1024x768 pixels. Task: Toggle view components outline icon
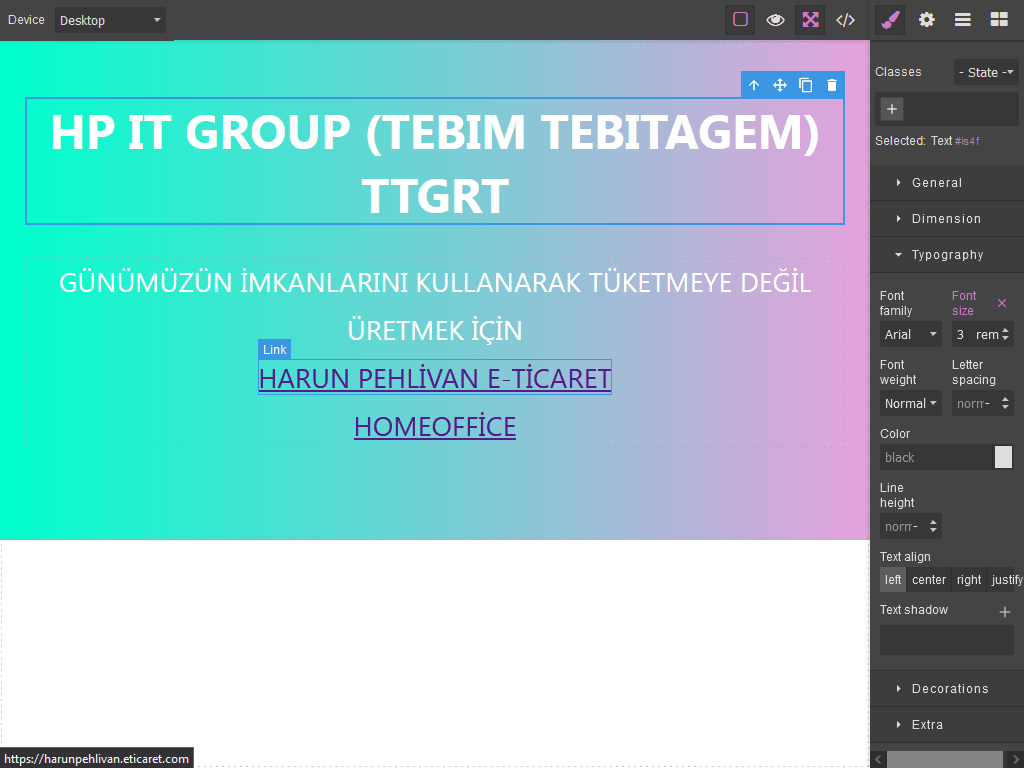740,20
